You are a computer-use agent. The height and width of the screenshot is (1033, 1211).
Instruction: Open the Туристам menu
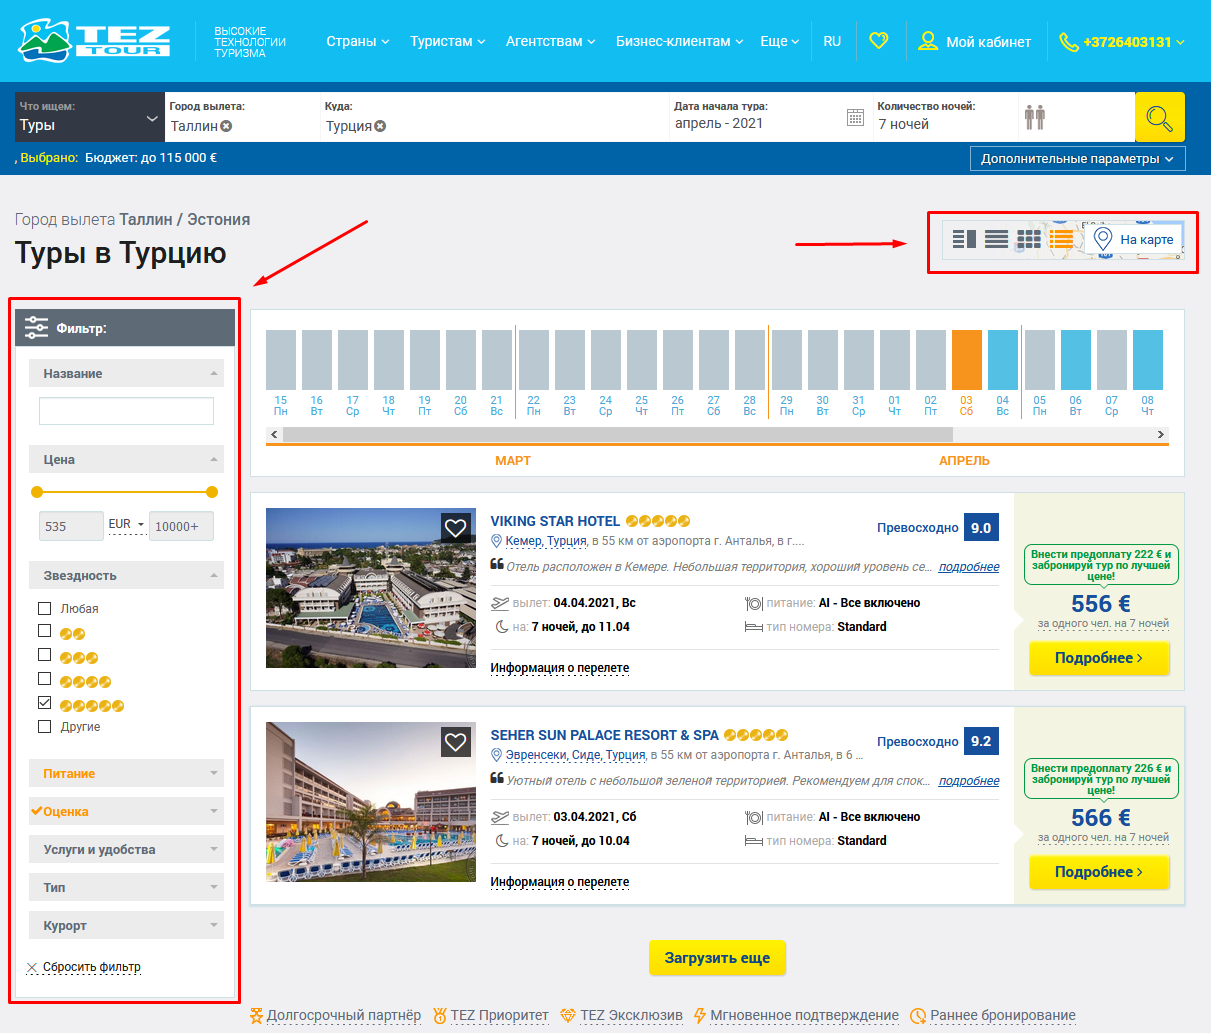(447, 41)
